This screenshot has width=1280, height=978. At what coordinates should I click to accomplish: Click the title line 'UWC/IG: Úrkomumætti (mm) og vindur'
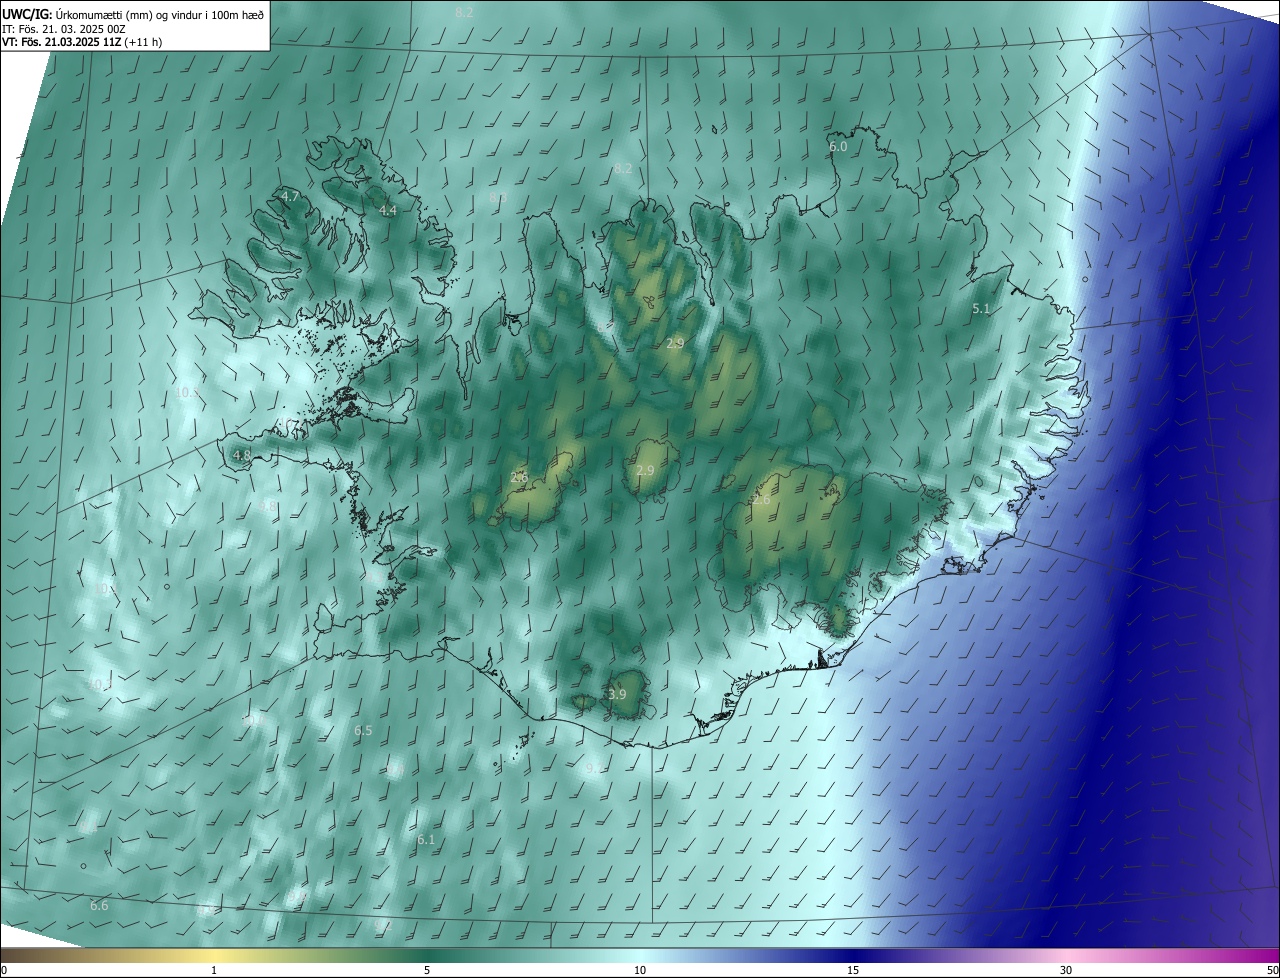coord(133,14)
